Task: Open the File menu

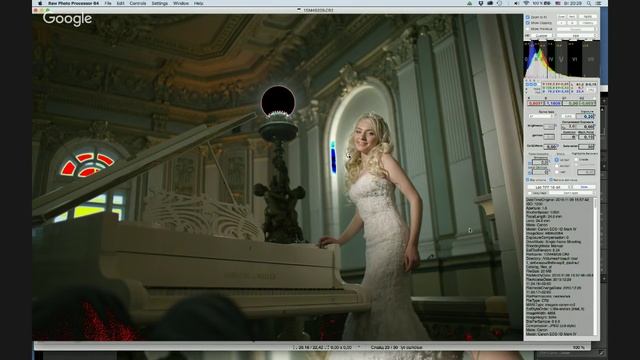Action: 108,3
